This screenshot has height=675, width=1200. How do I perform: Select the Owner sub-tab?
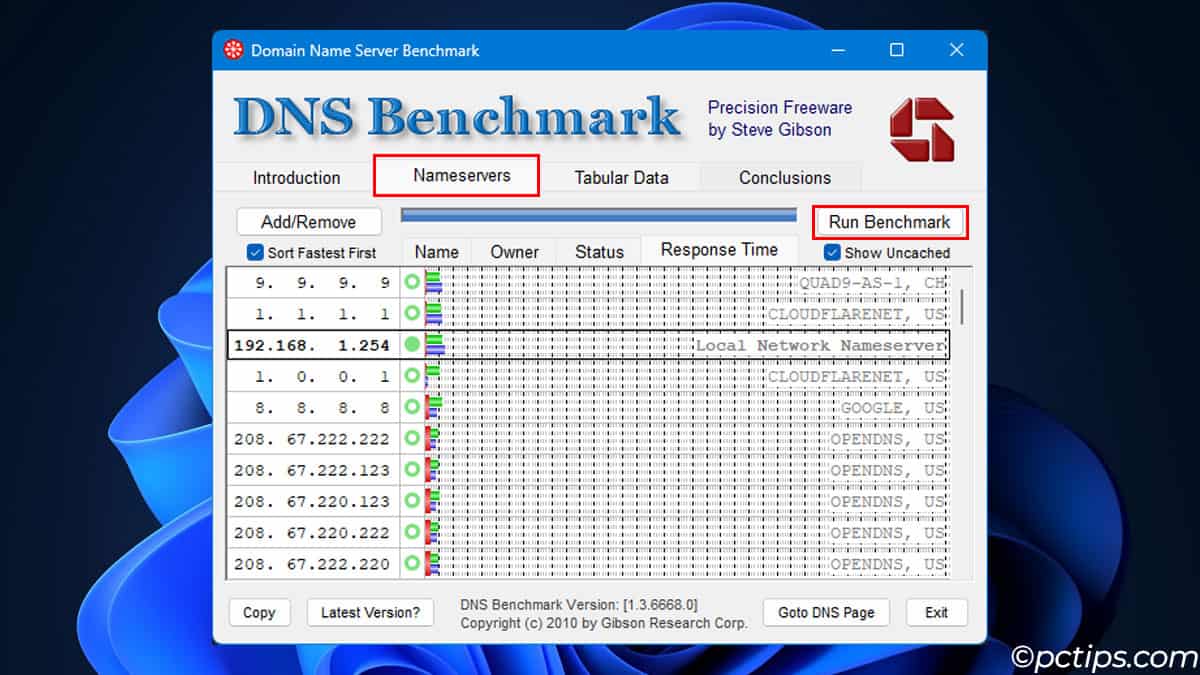(x=514, y=252)
